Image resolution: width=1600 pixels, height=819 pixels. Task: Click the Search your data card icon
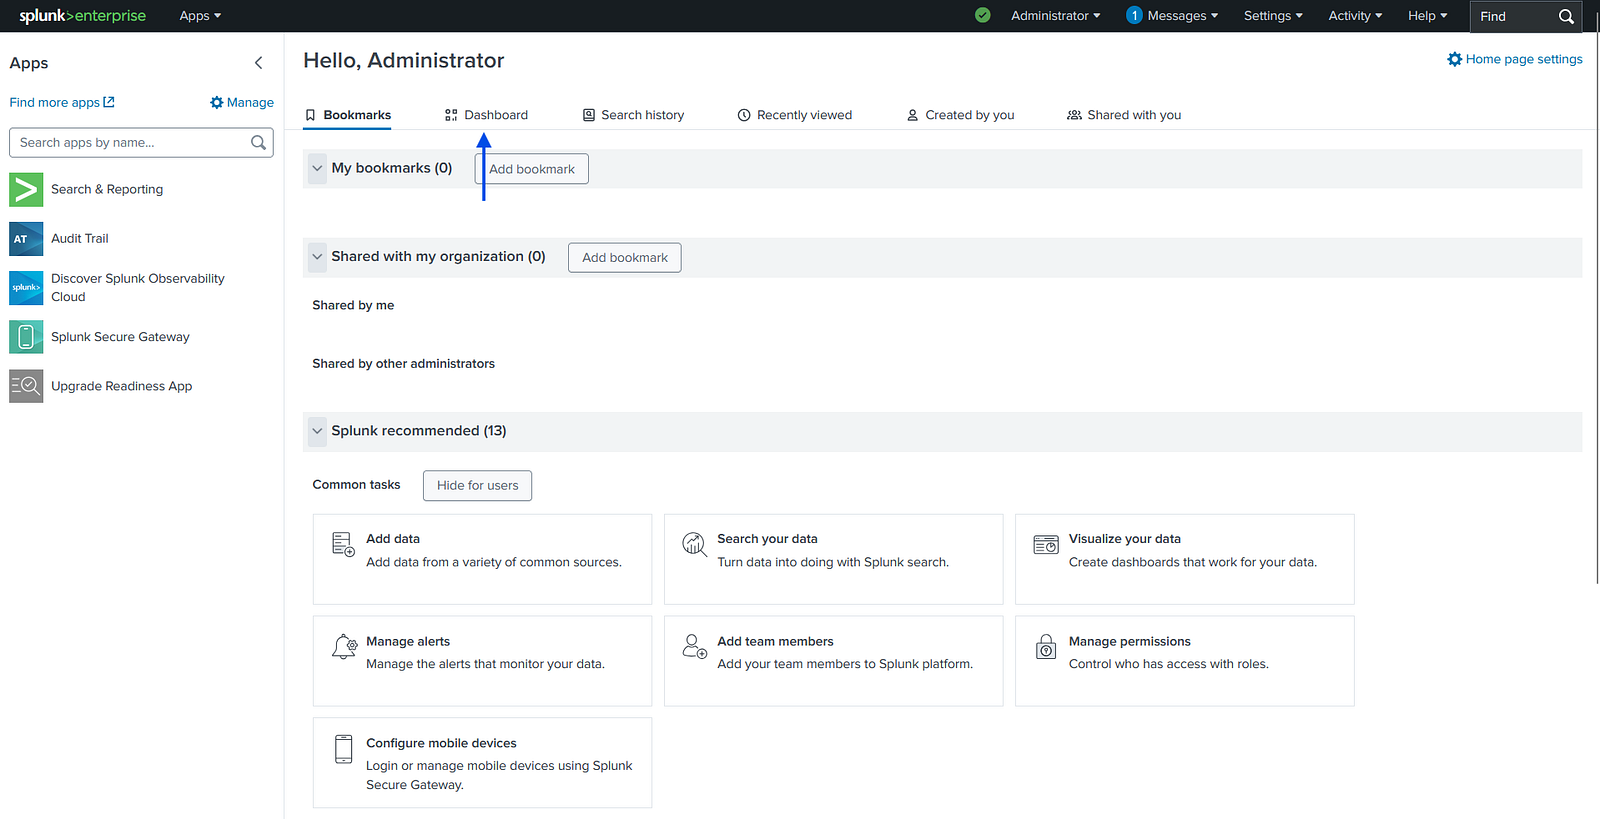coord(695,544)
